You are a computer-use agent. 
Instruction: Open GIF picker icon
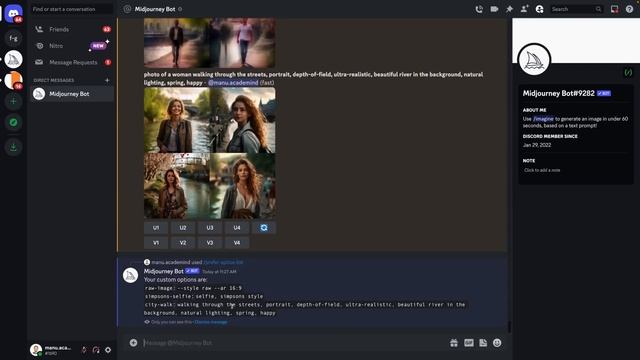(469, 343)
